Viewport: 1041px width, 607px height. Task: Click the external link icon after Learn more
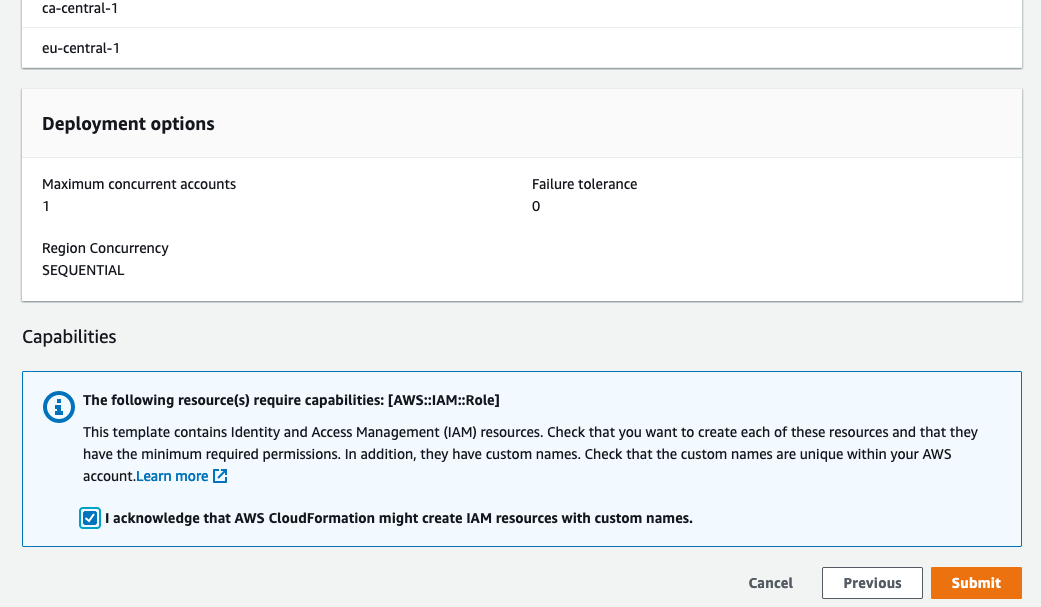[220, 476]
